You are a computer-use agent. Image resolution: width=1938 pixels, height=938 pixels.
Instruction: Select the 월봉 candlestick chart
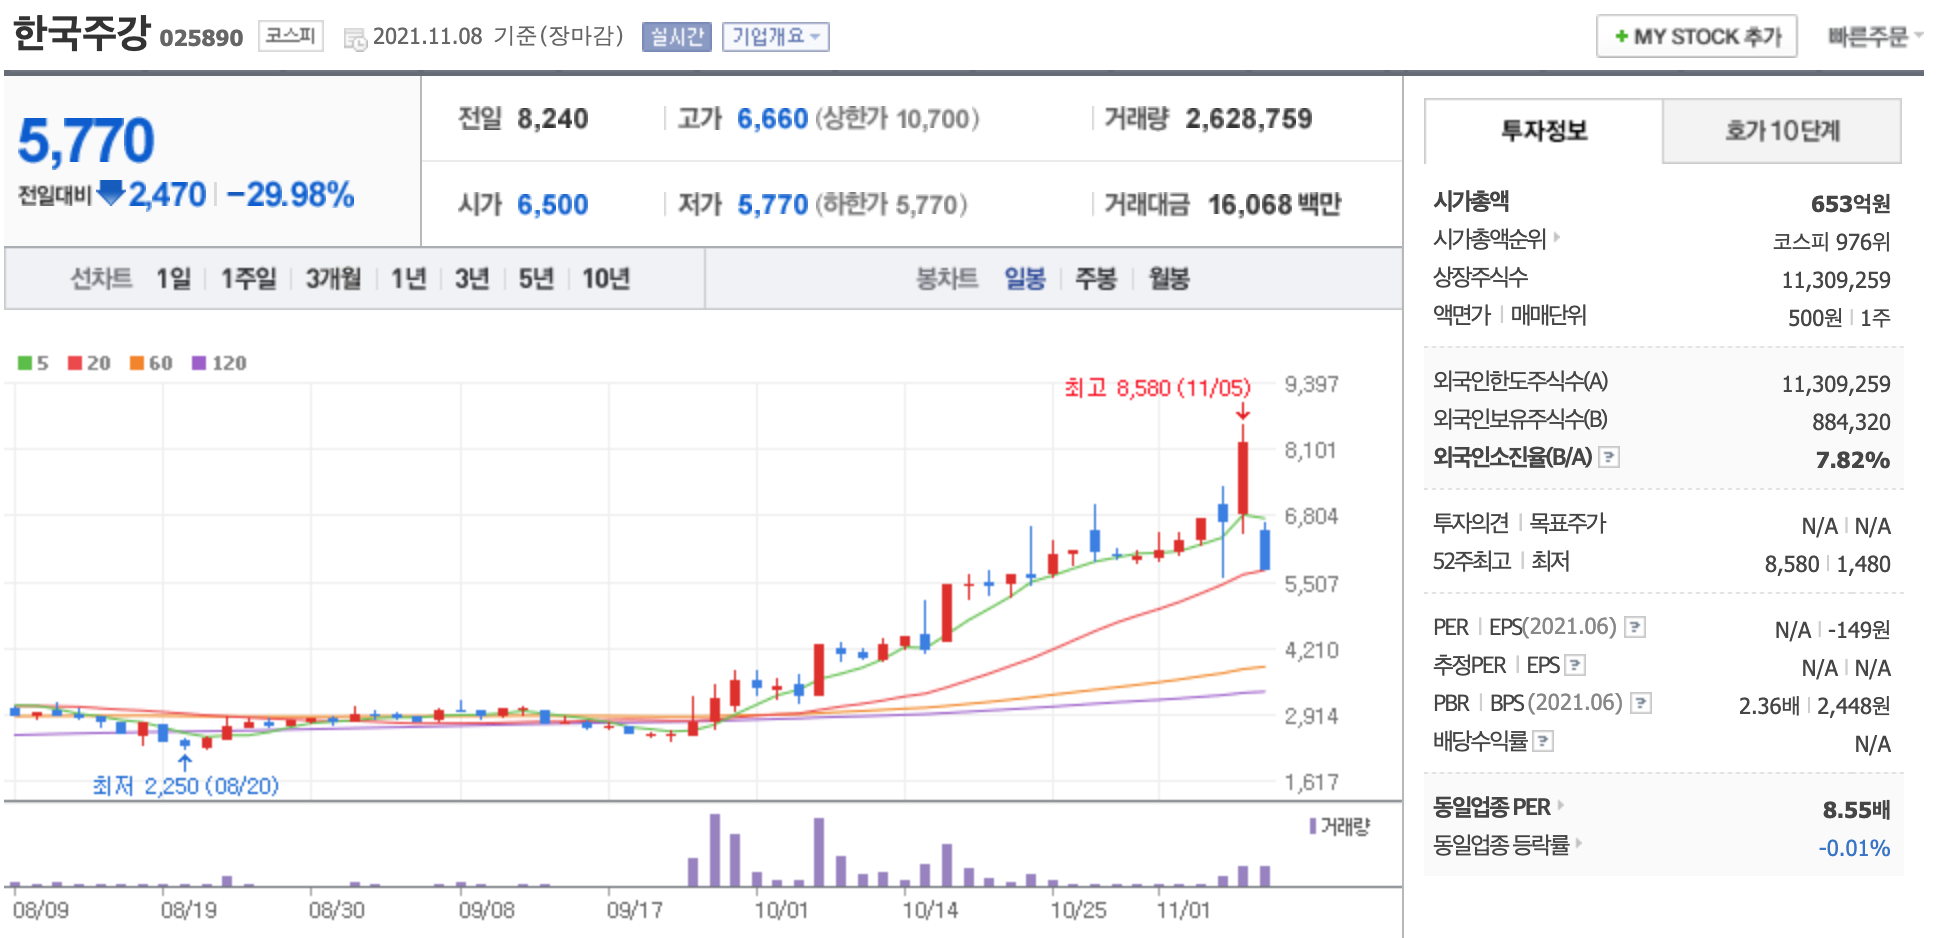click(x=1168, y=278)
